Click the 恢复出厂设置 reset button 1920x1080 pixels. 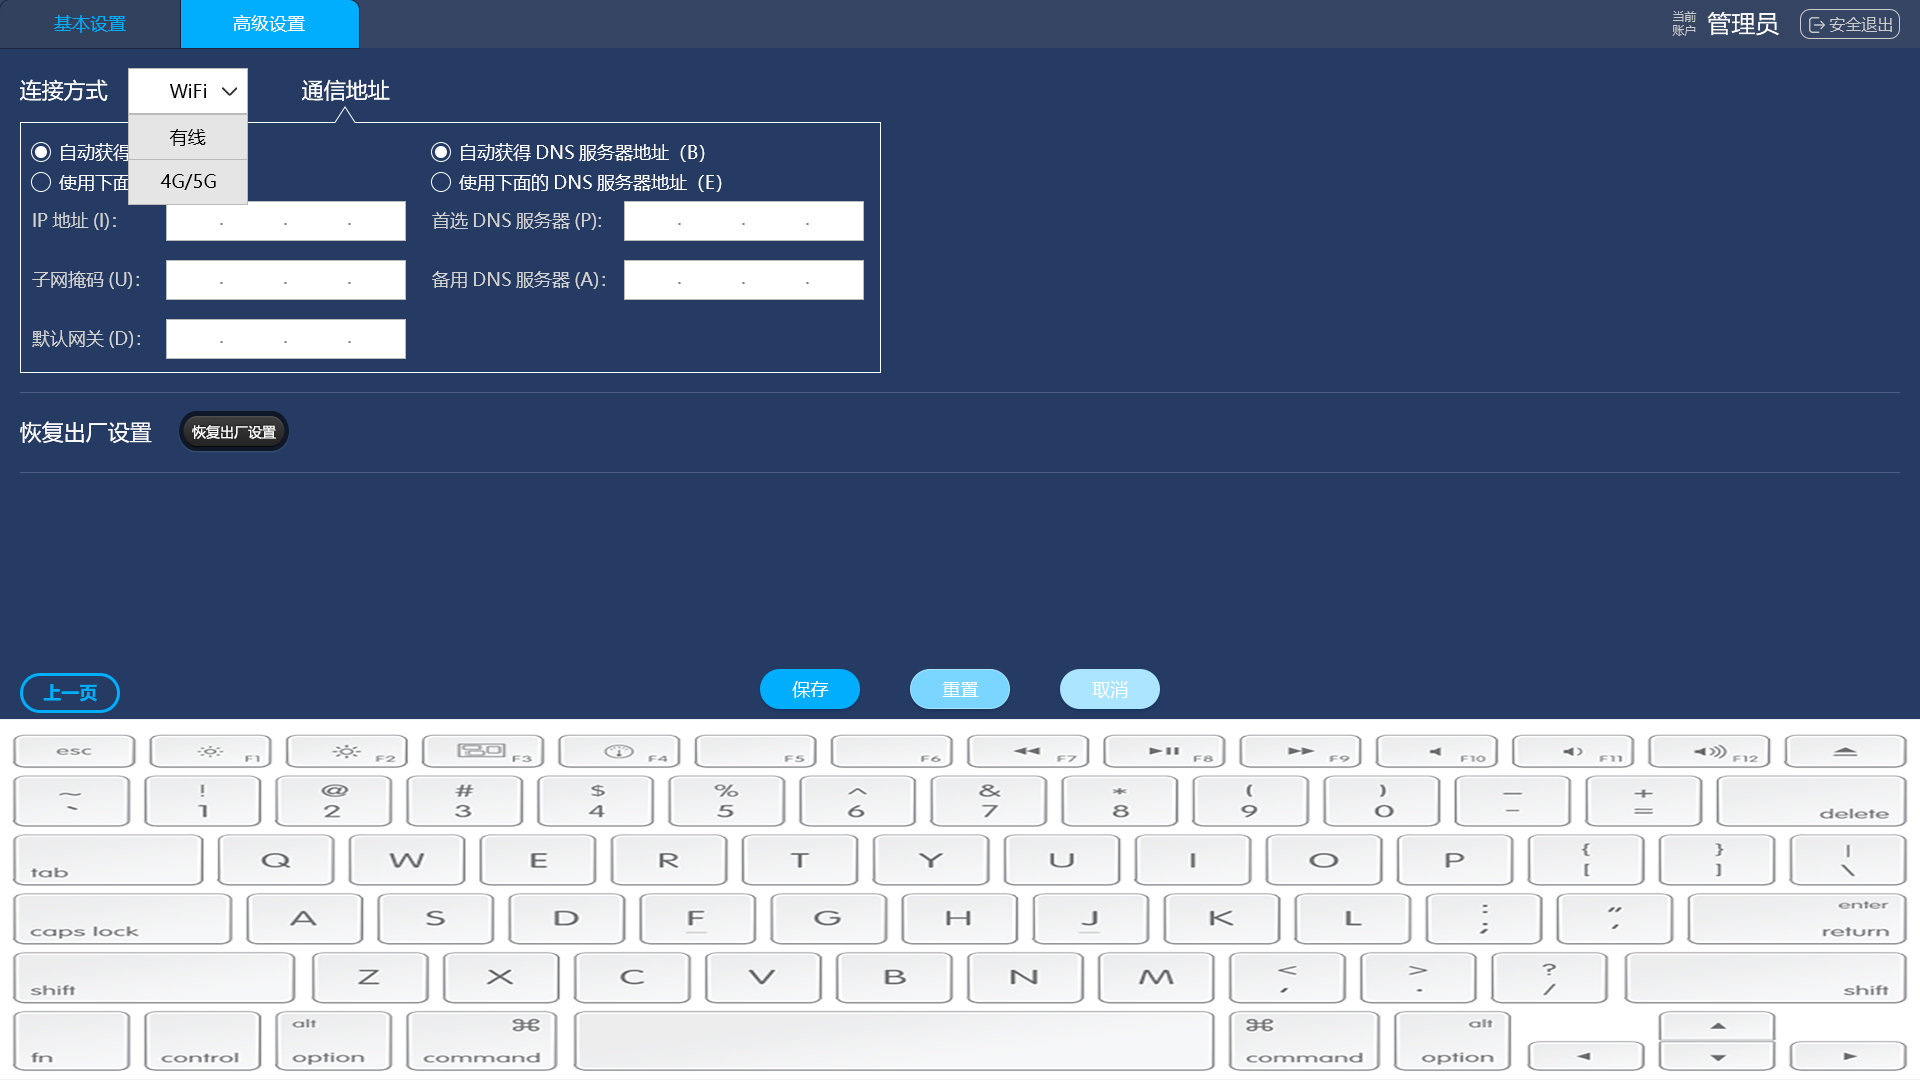point(234,432)
